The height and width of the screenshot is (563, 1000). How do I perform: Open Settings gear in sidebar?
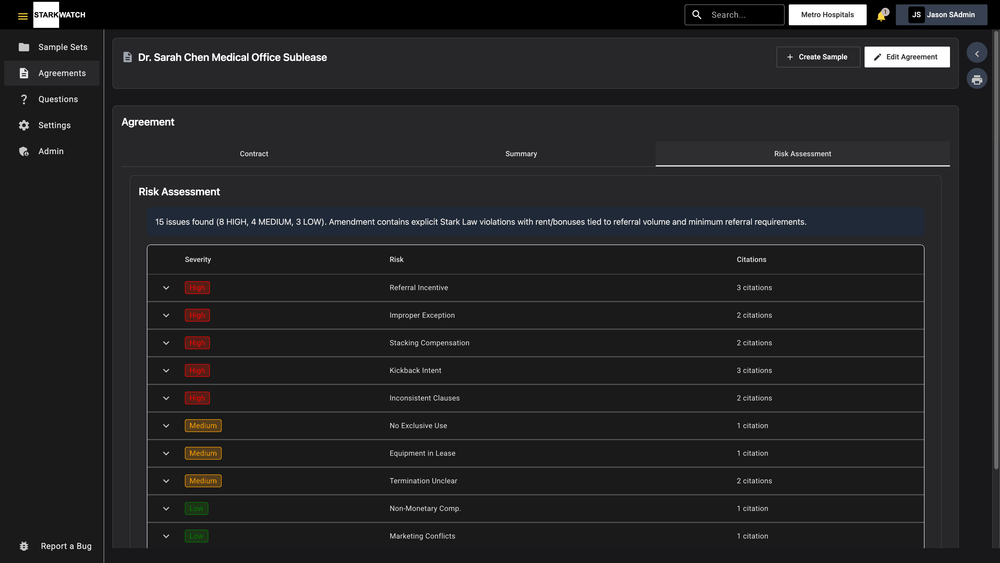(x=24, y=125)
